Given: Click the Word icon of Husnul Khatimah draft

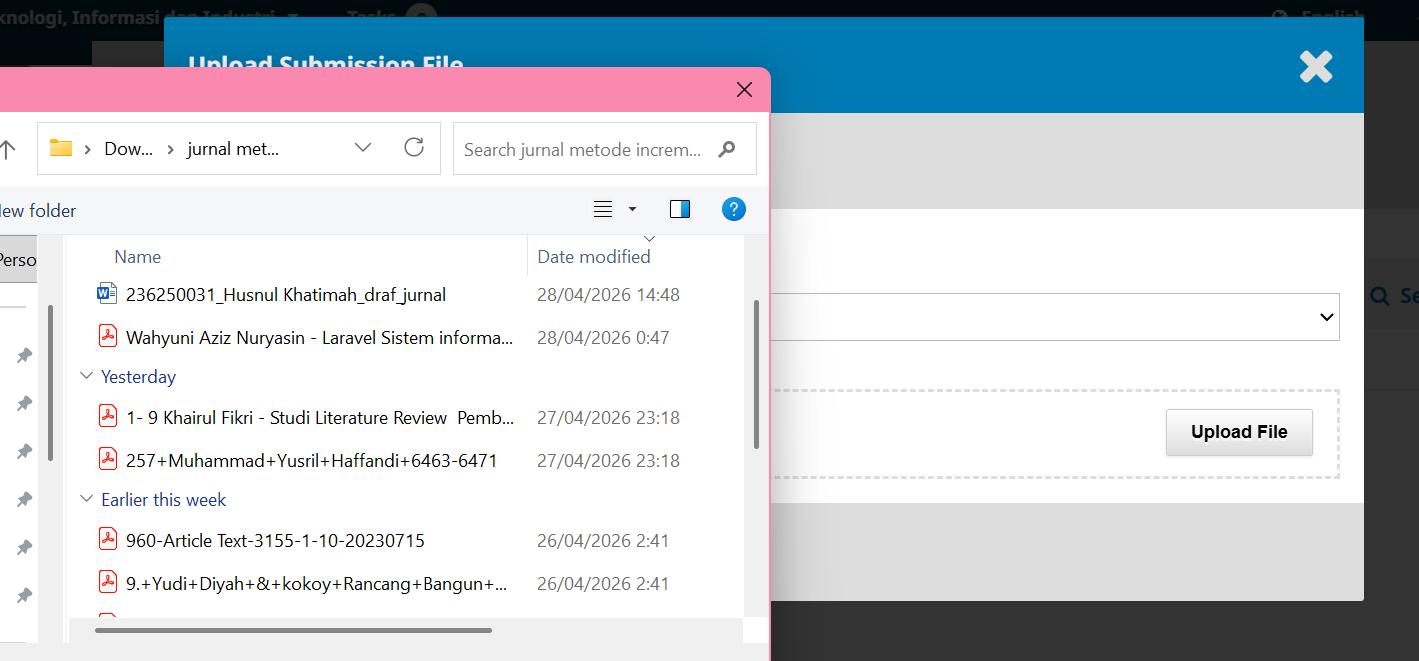Looking at the screenshot, I should click(107, 294).
